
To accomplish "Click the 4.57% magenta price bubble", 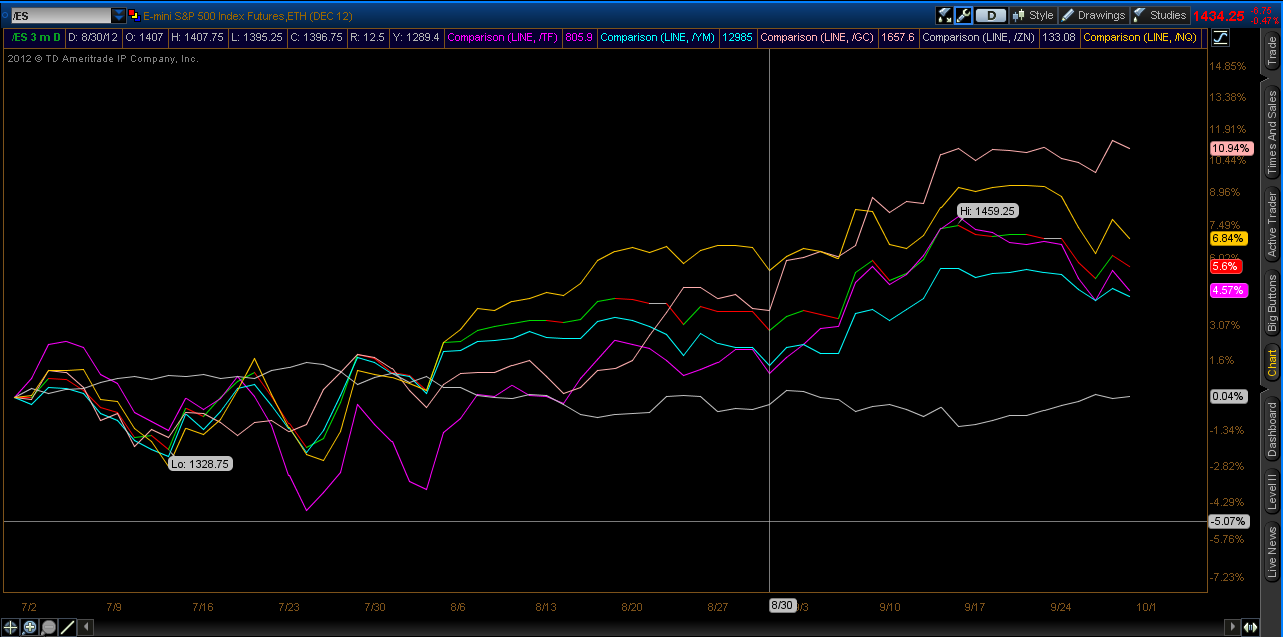I will pos(1227,290).
